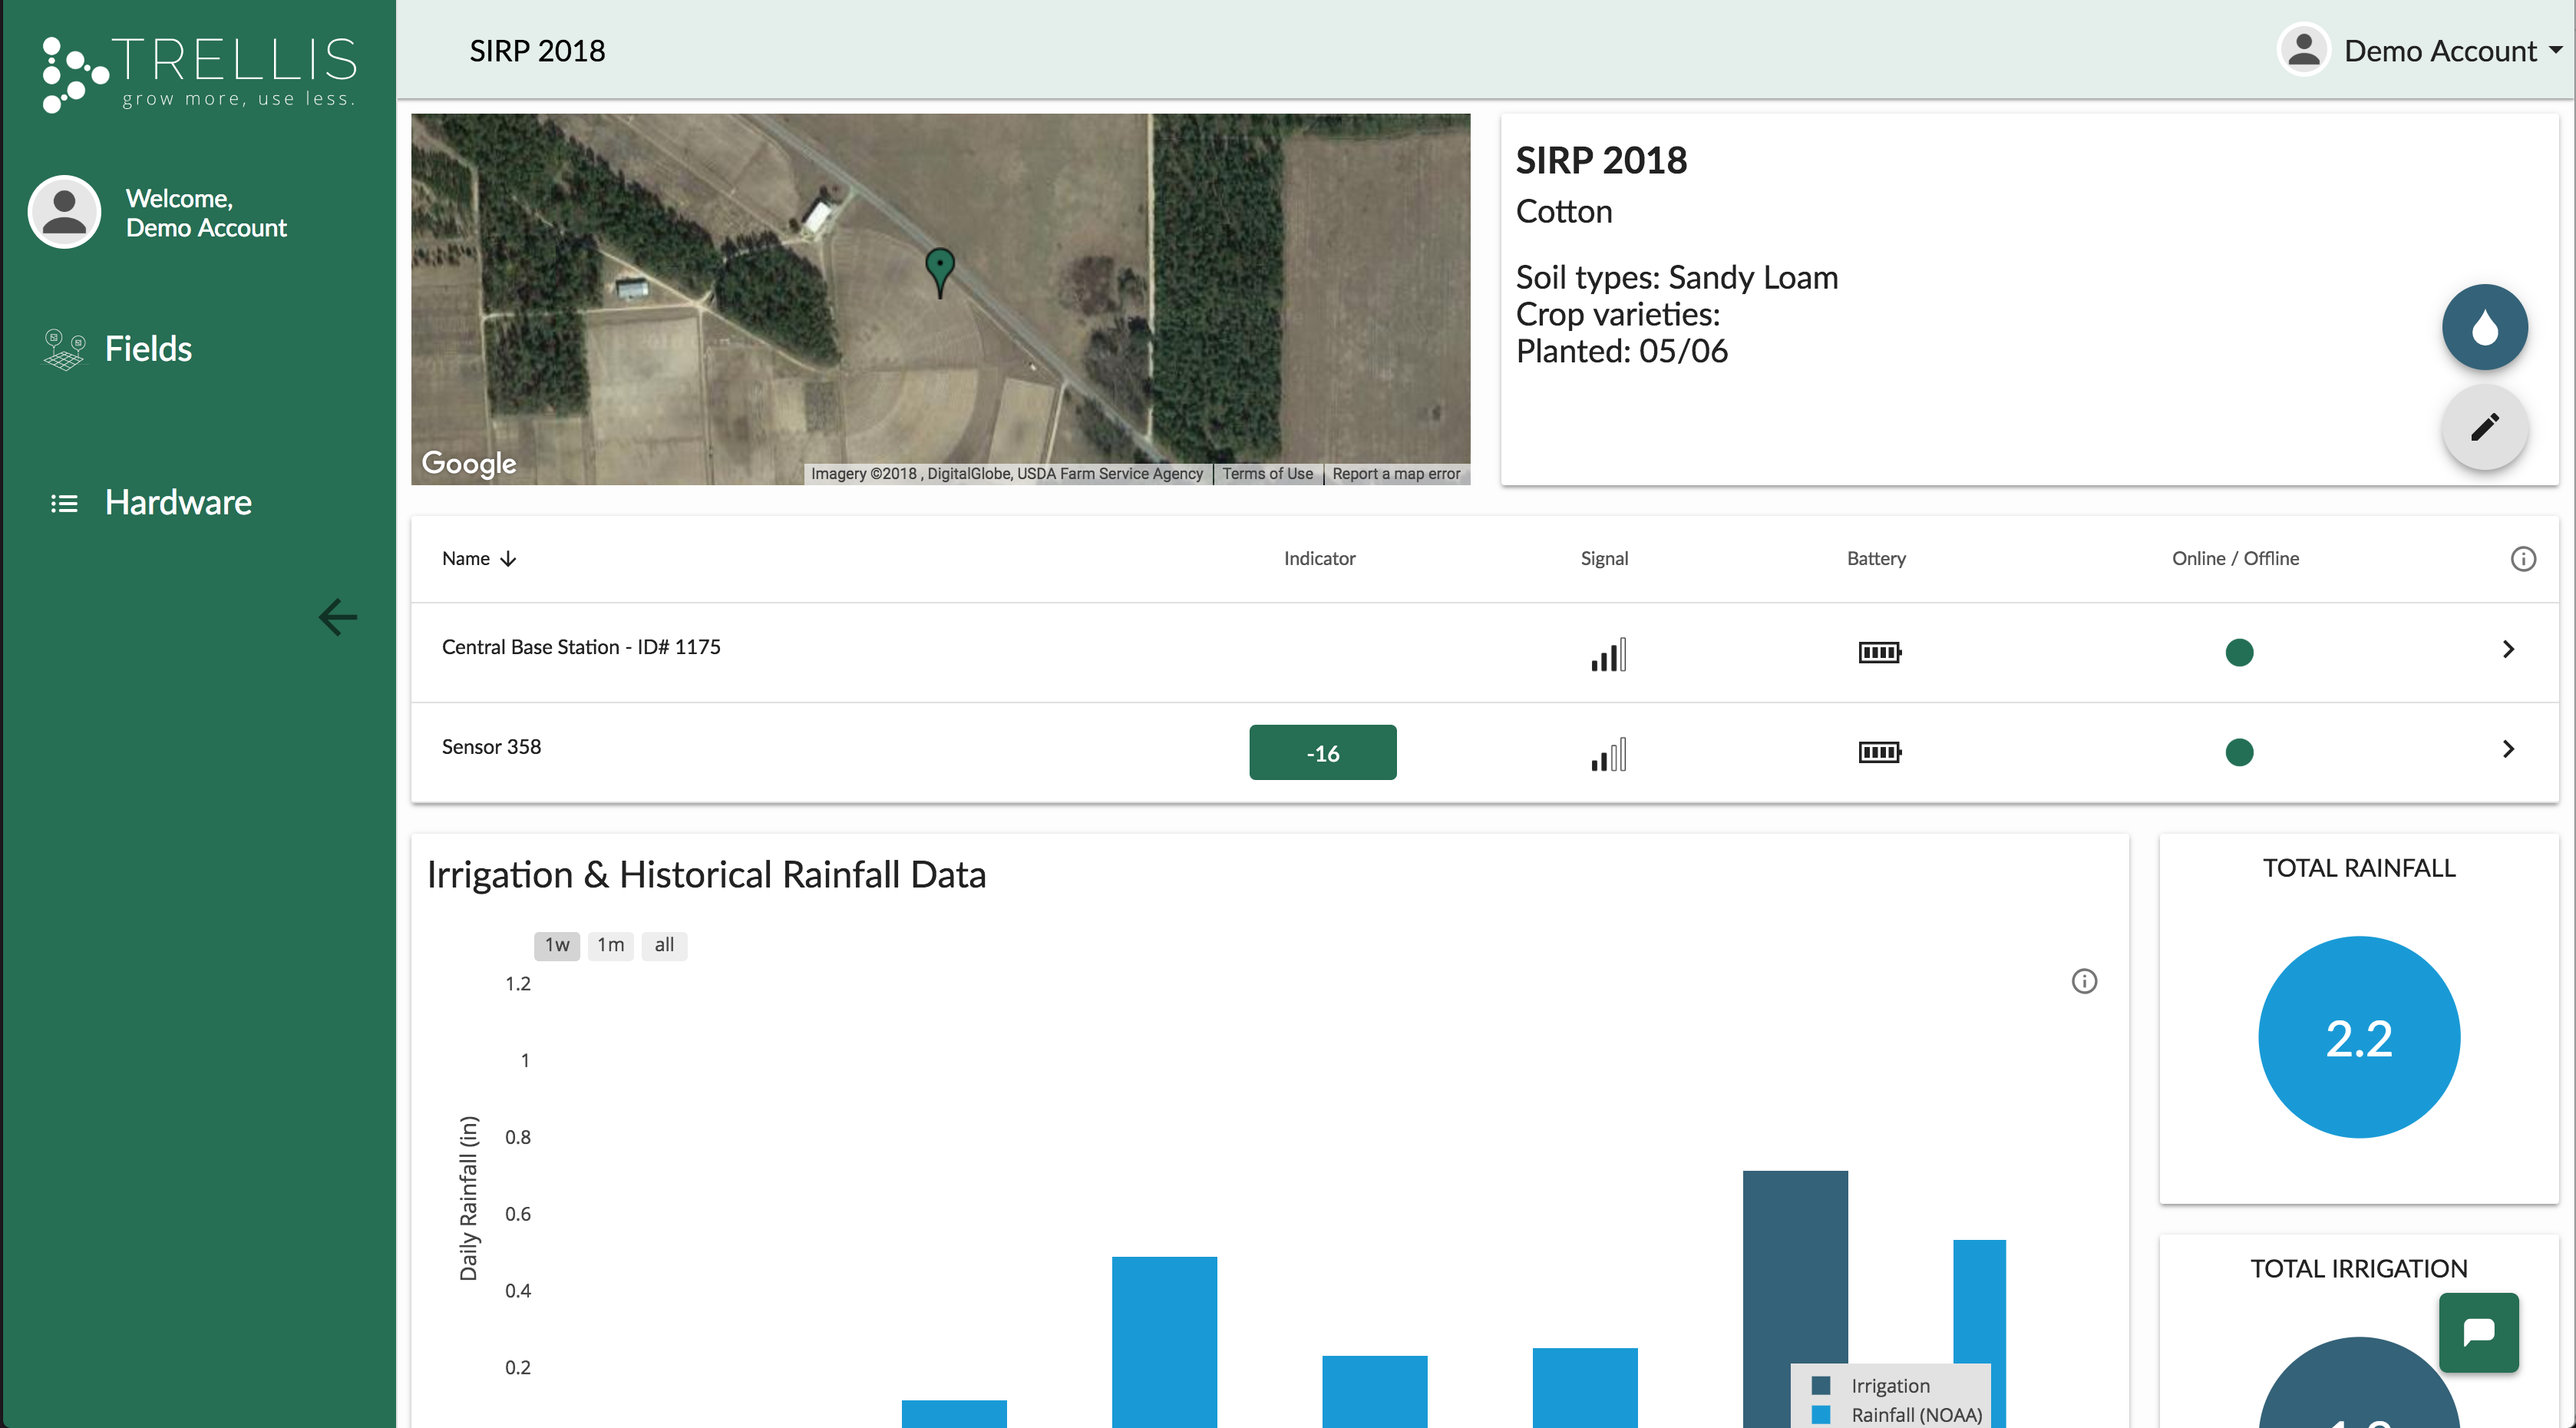The height and width of the screenshot is (1428, 2576).
Task: Expand the Central Base Station row chevron
Action: [x=2507, y=649]
